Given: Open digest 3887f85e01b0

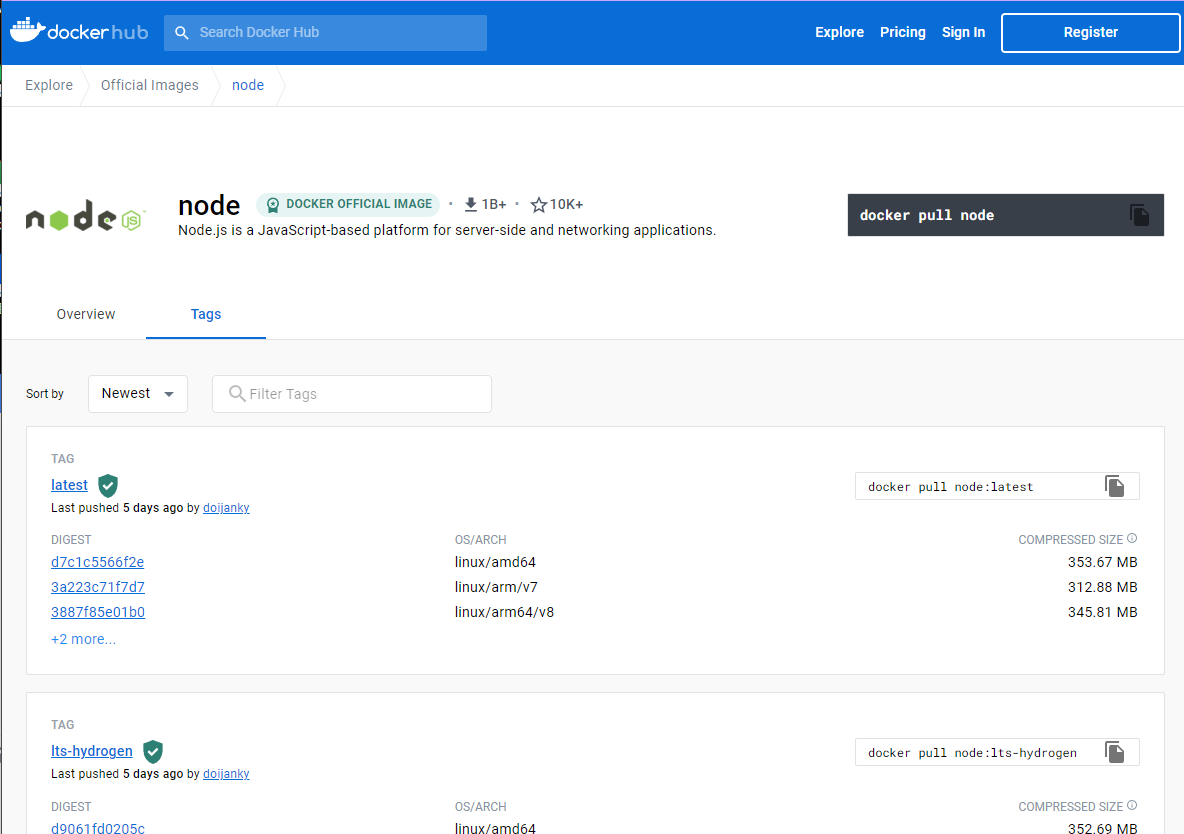Looking at the screenshot, I should (97, 612).
